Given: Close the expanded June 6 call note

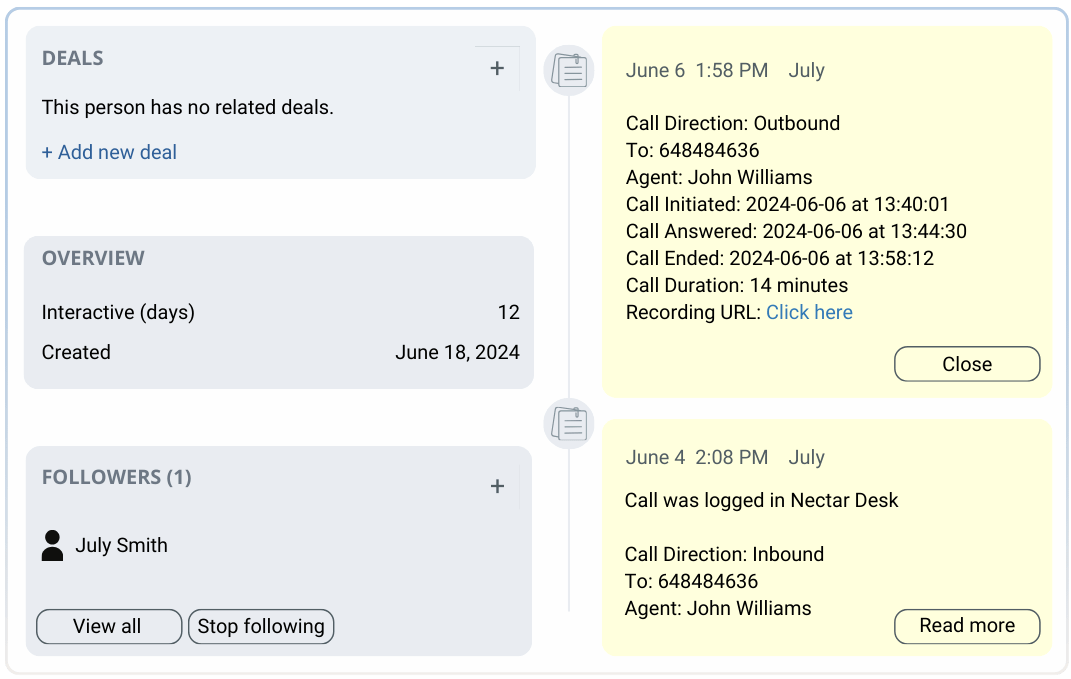Looking at the screenshot, I should [x=967, y=364].
